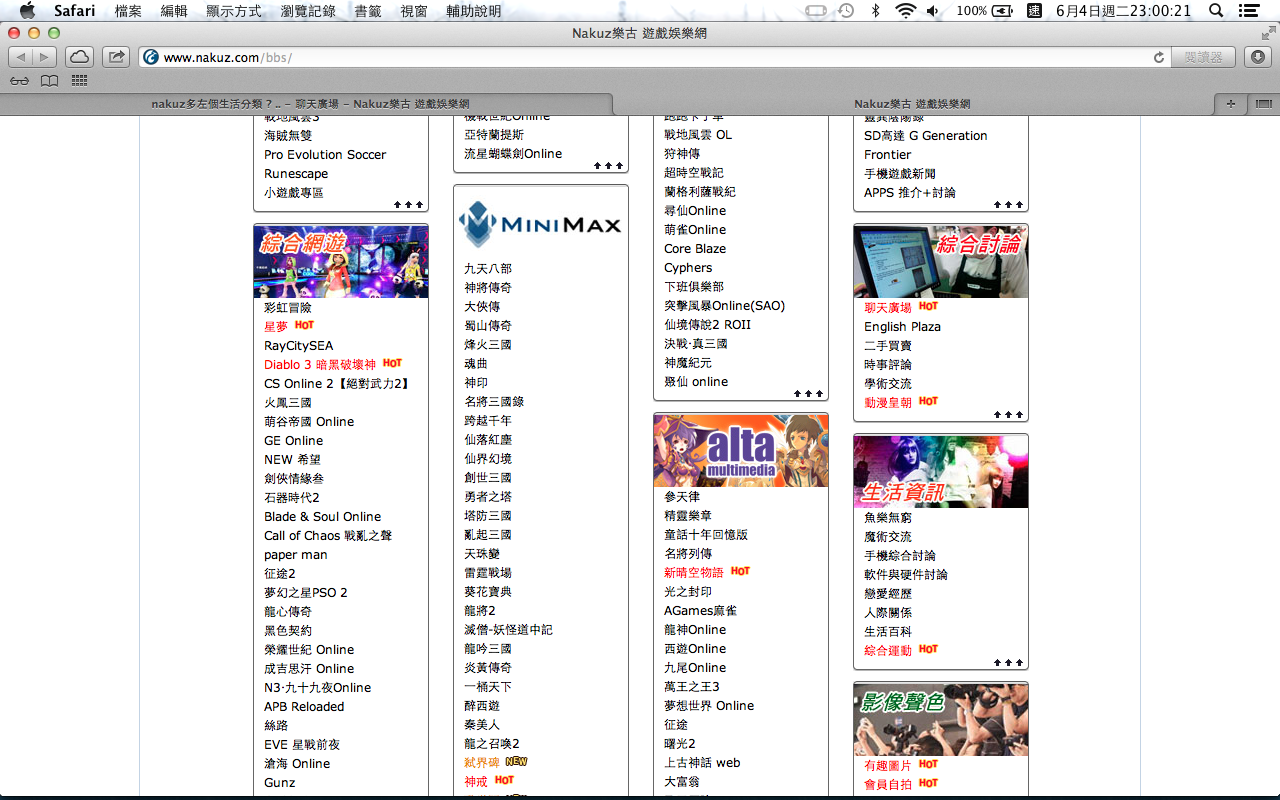1280x800 pixels.
Task: Switch to the nakuz多左個生活分類 tab
Action: pos(310,104)
